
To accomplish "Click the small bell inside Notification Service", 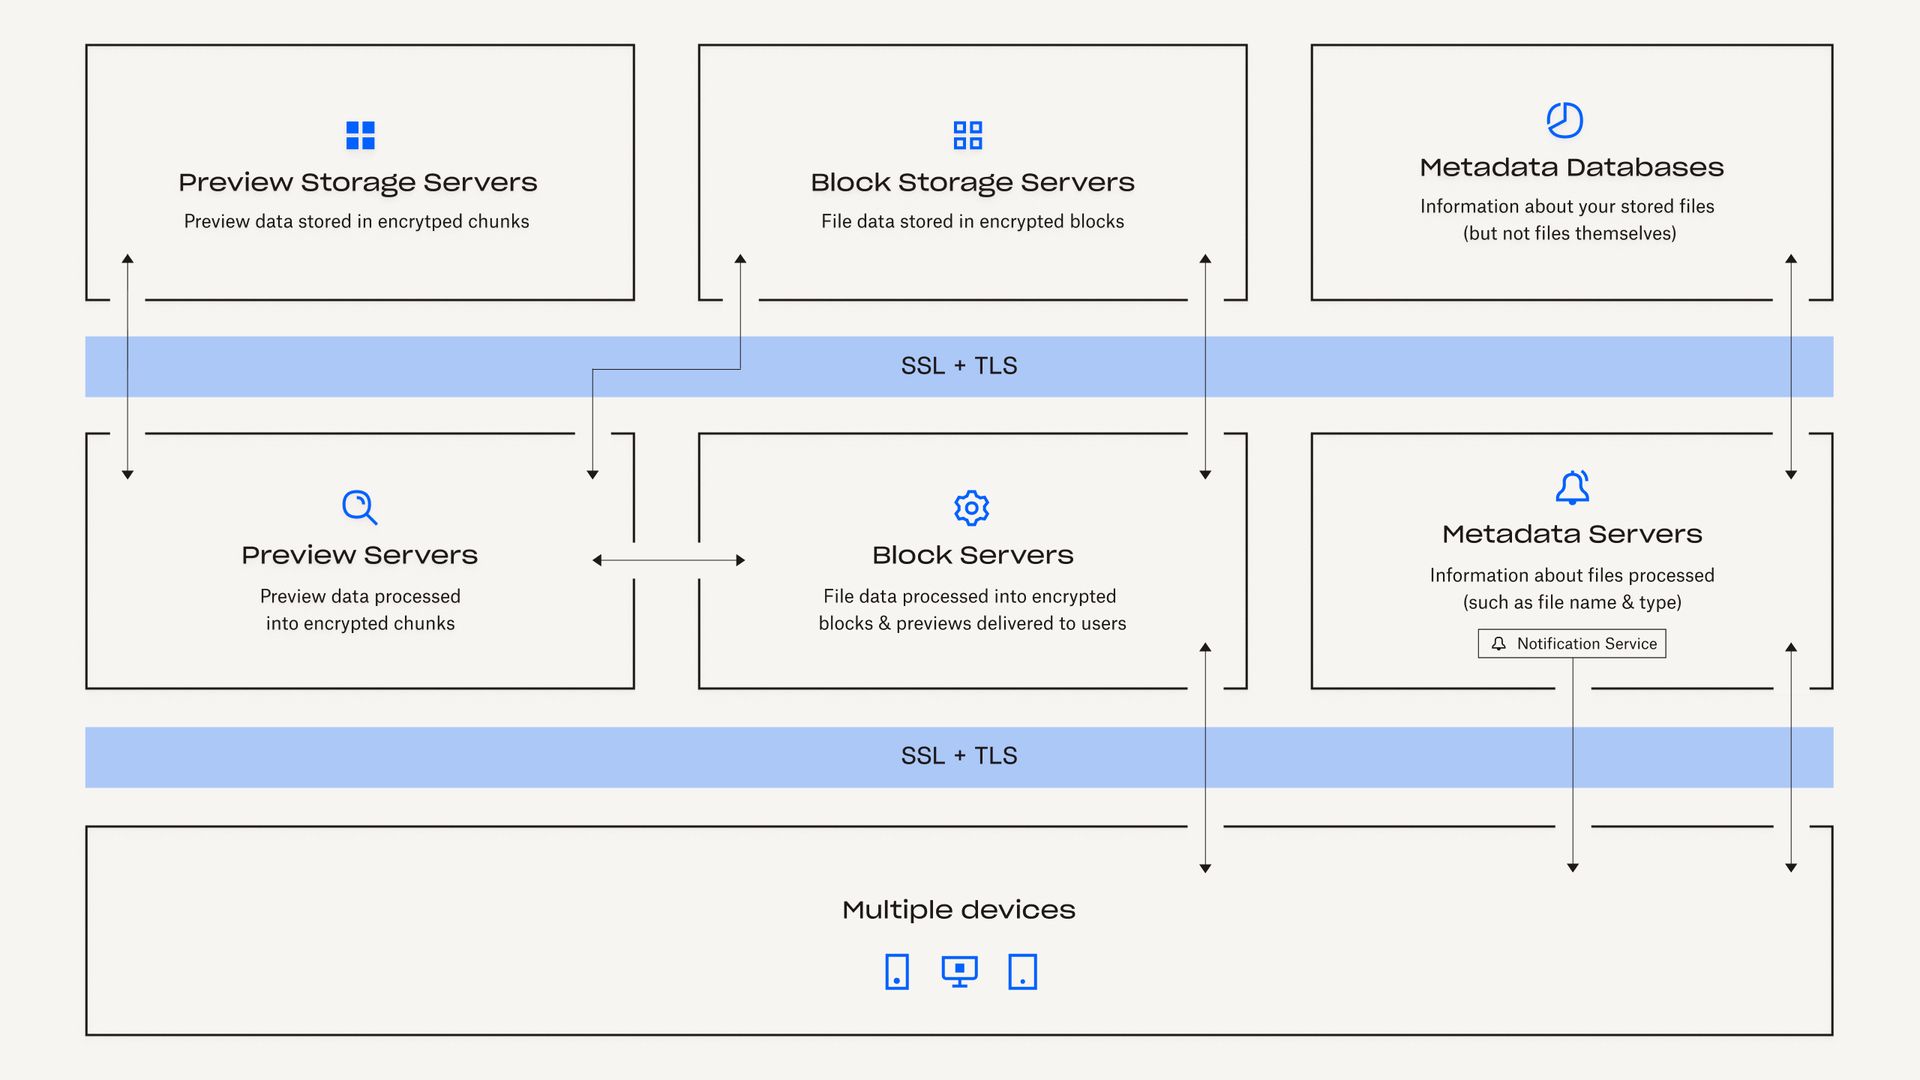I will point(1498,643).
